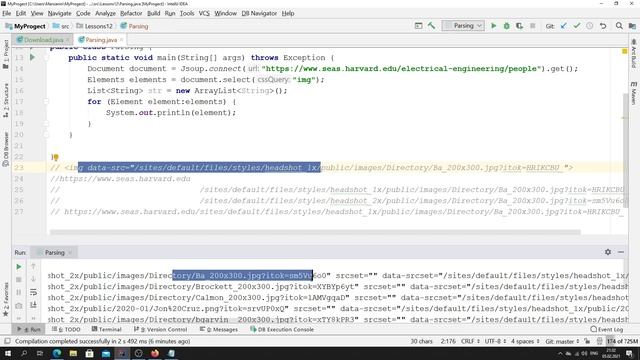
Task: Toggle the DB Browser tool window
Action: coord(6,149)
